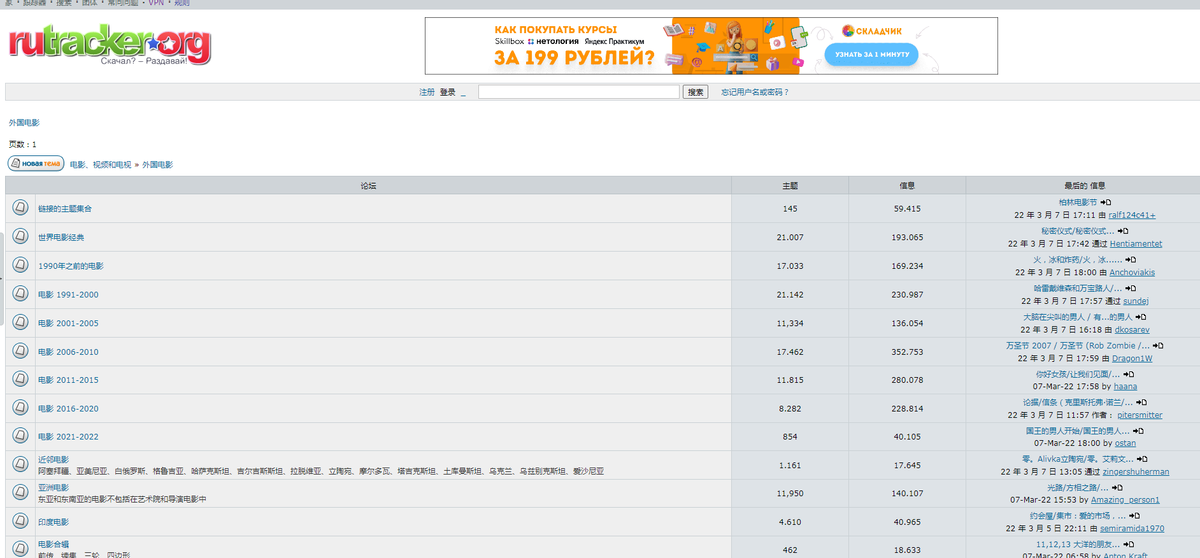Image resolution: width=1200 pixels, height=558 pixels.
Task: Open the 电影 1991-2000 forum
Action: [68, 295]
